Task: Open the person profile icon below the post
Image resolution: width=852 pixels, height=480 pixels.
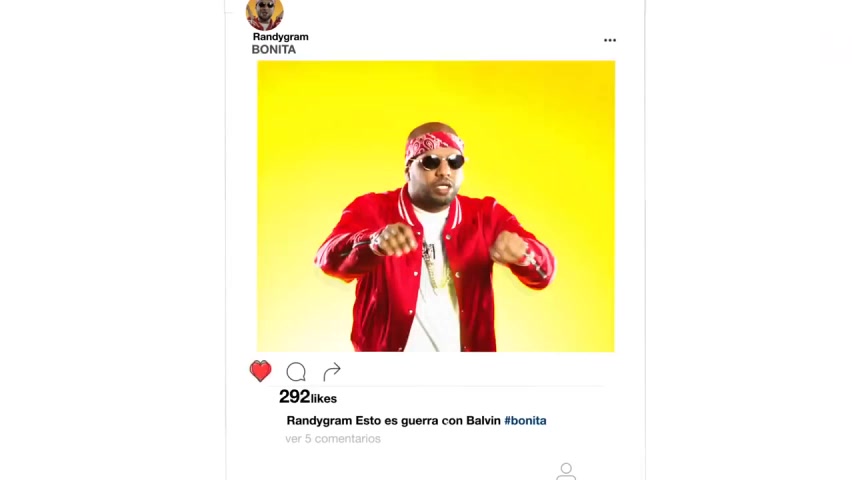Action: click(x=566, y=471)
